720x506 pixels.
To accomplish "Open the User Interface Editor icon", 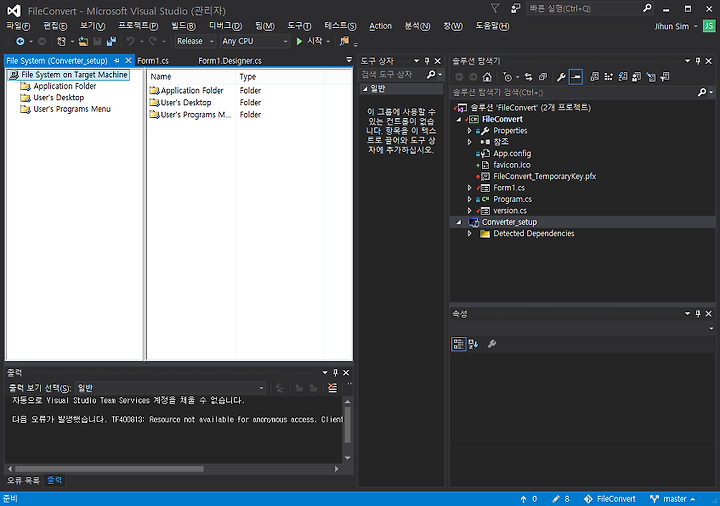I will (636, 77).
